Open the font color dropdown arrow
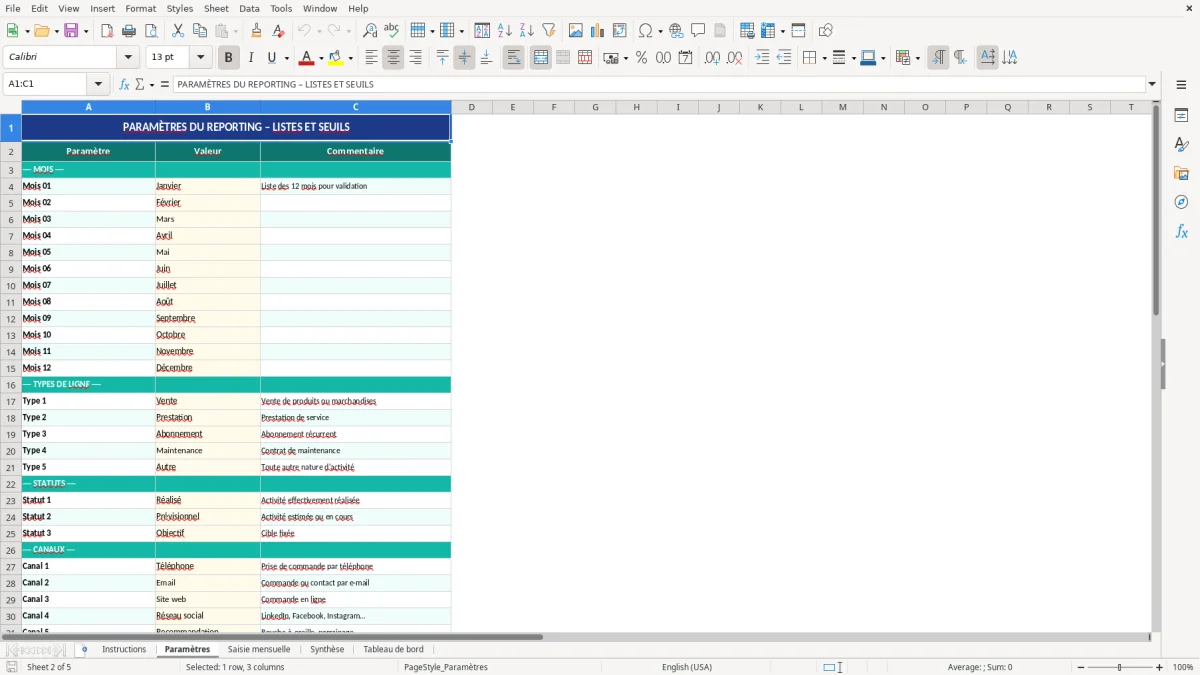1200x675 pixels. (321, 59)
